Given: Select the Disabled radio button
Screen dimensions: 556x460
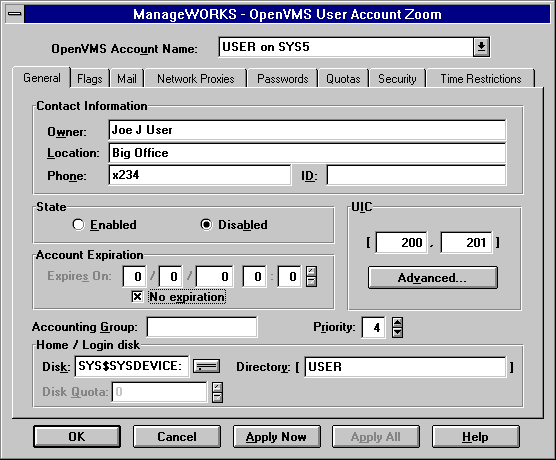Looking at the screenshot, I should click(x=206, y=225).
